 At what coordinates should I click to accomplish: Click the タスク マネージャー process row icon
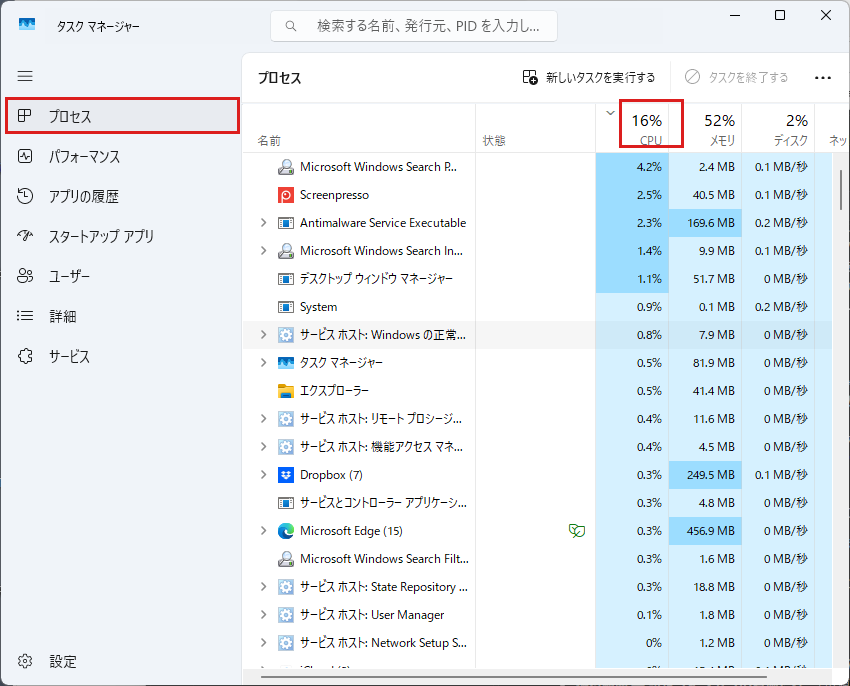286,362
